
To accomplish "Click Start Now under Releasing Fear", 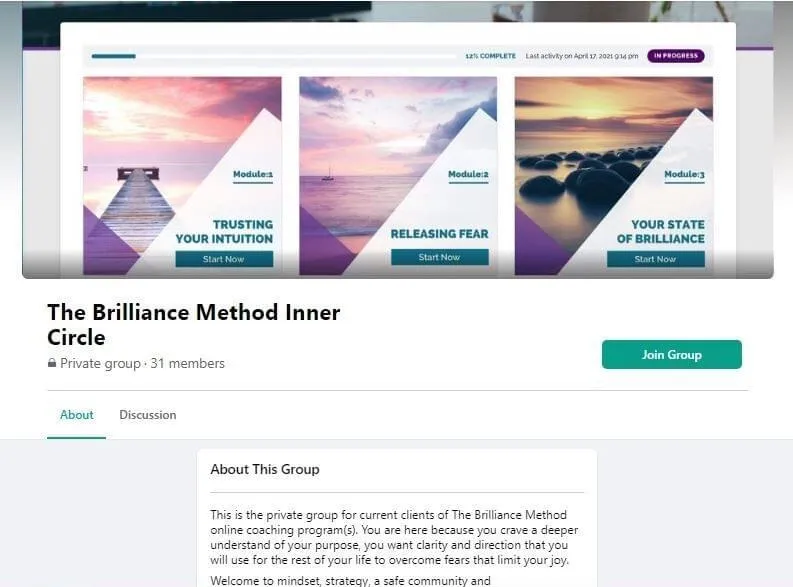I will pyautogui.click(x=439, y=257).
